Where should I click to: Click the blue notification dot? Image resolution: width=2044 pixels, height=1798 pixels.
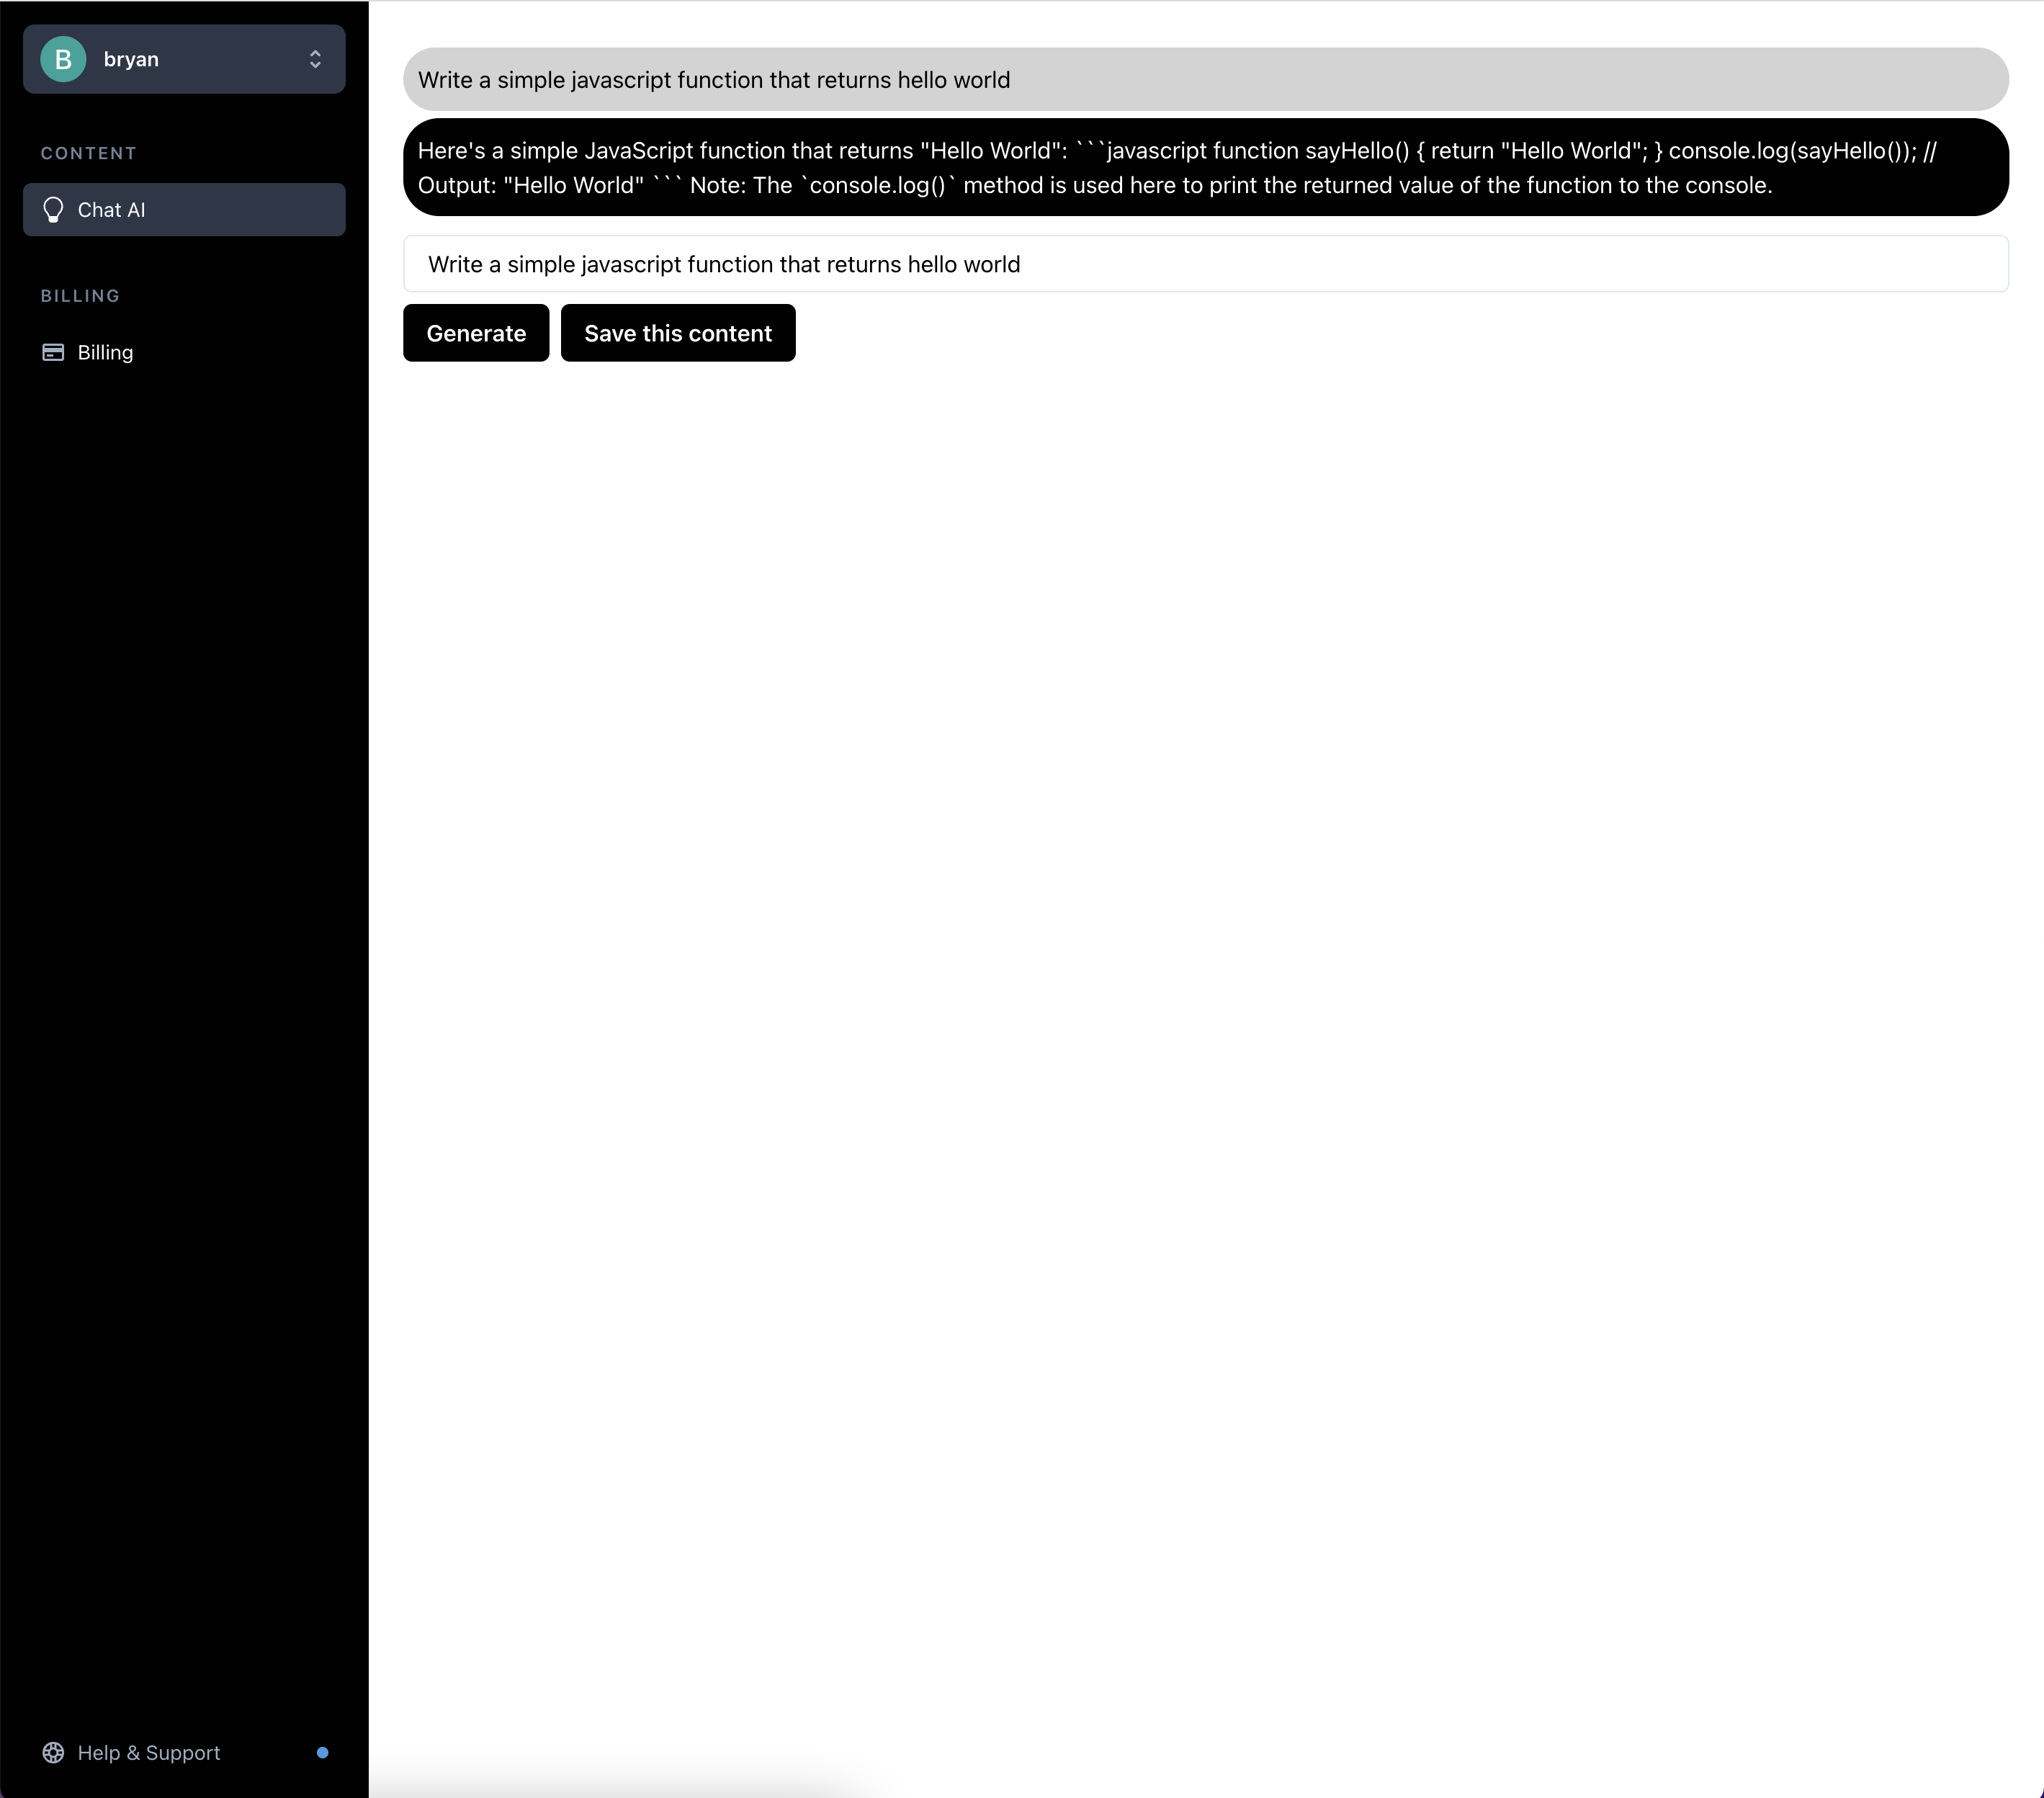322,1752
